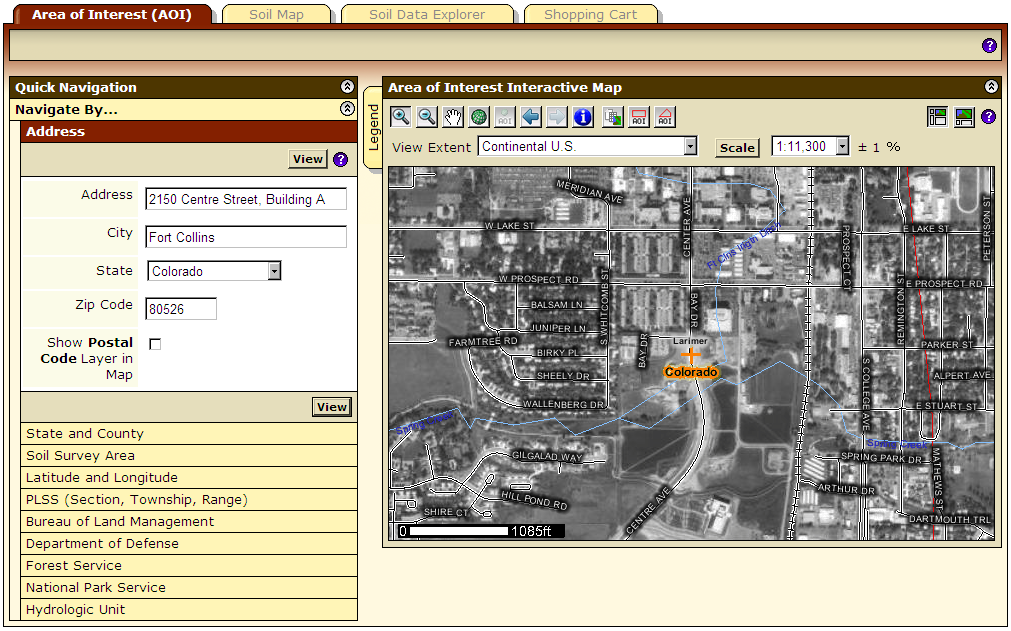Click the City field with Fort Collins
Viewport: 1011px width, 631px height.
pyautogui.click(x=246, y=237)
